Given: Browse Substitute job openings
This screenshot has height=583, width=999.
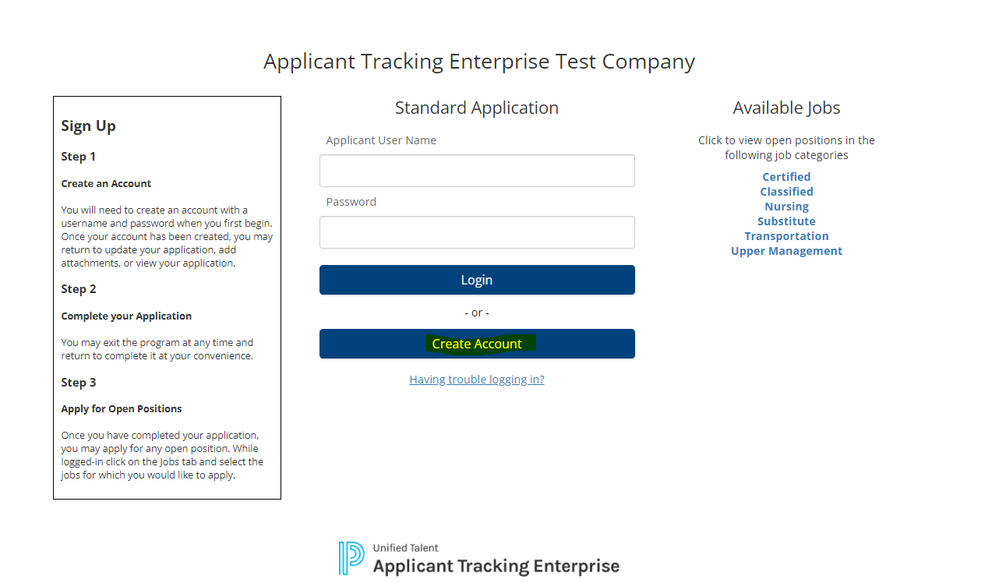Looking at the screenshot, I should click(x=786, y=222).
